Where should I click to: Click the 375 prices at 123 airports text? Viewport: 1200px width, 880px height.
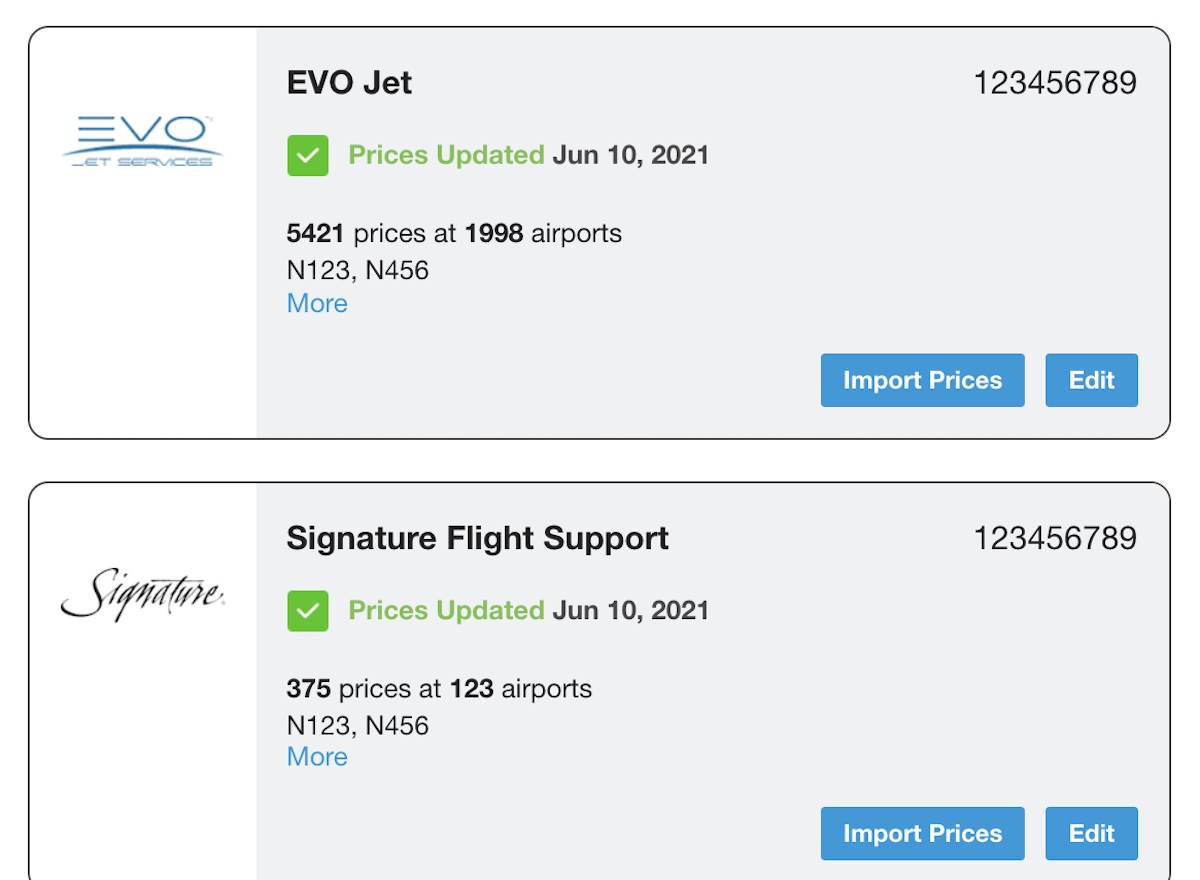439,689
